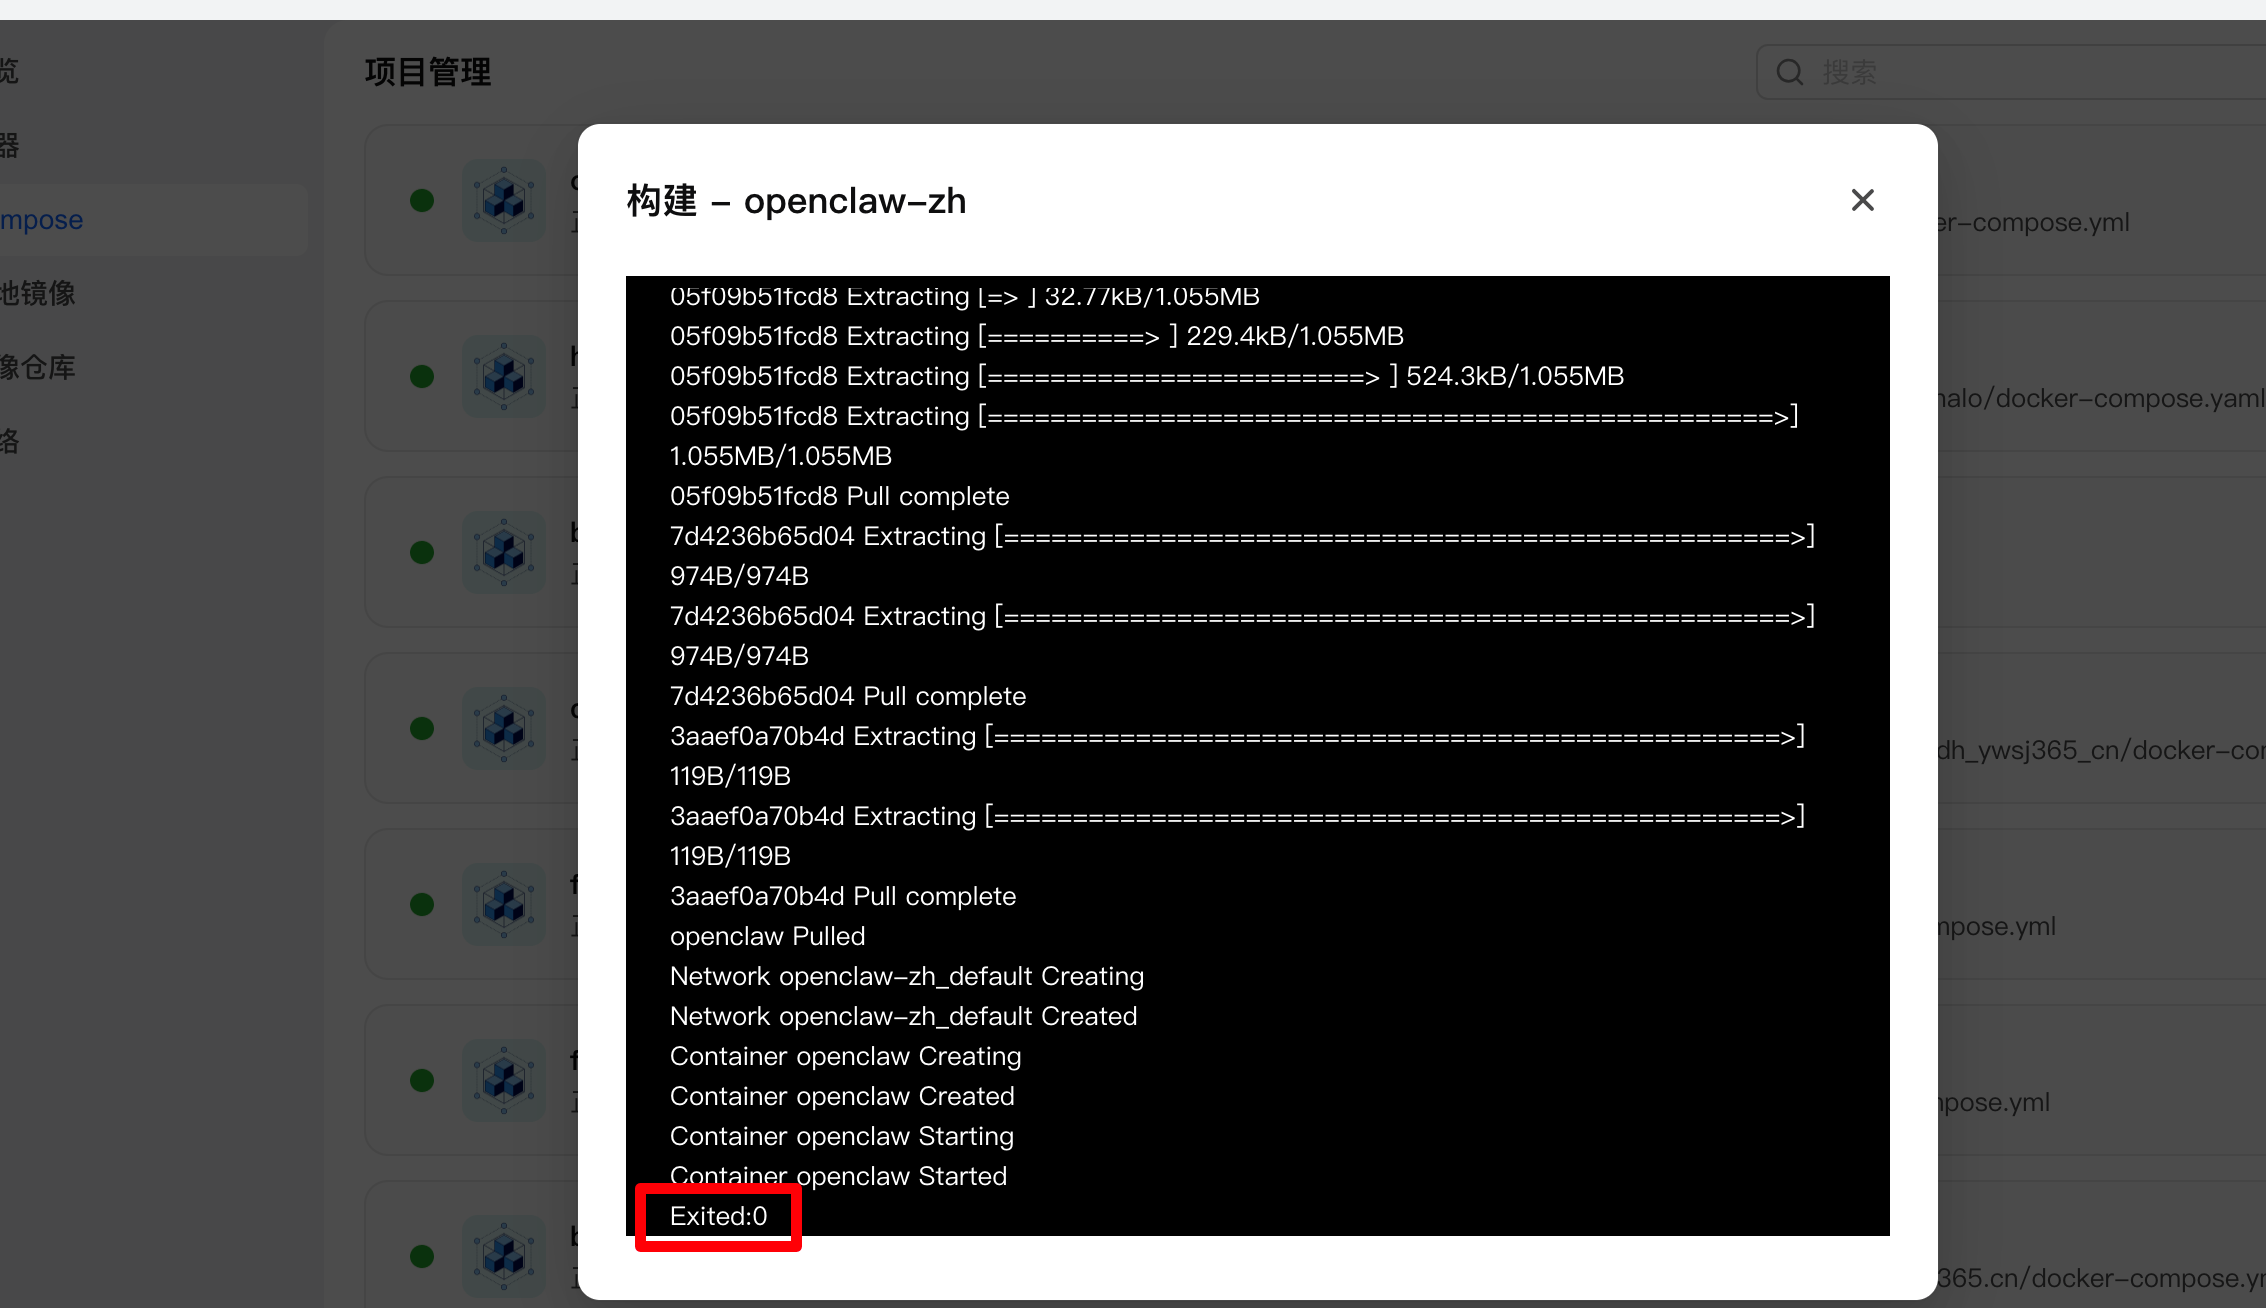The image size is (2266, 1308).
Task: Click the magnifier icon in search box
Action: 1789,72
